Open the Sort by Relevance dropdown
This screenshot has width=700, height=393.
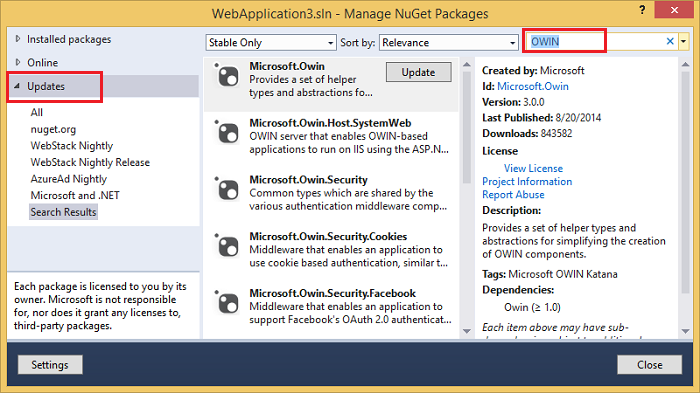point(449,42)
